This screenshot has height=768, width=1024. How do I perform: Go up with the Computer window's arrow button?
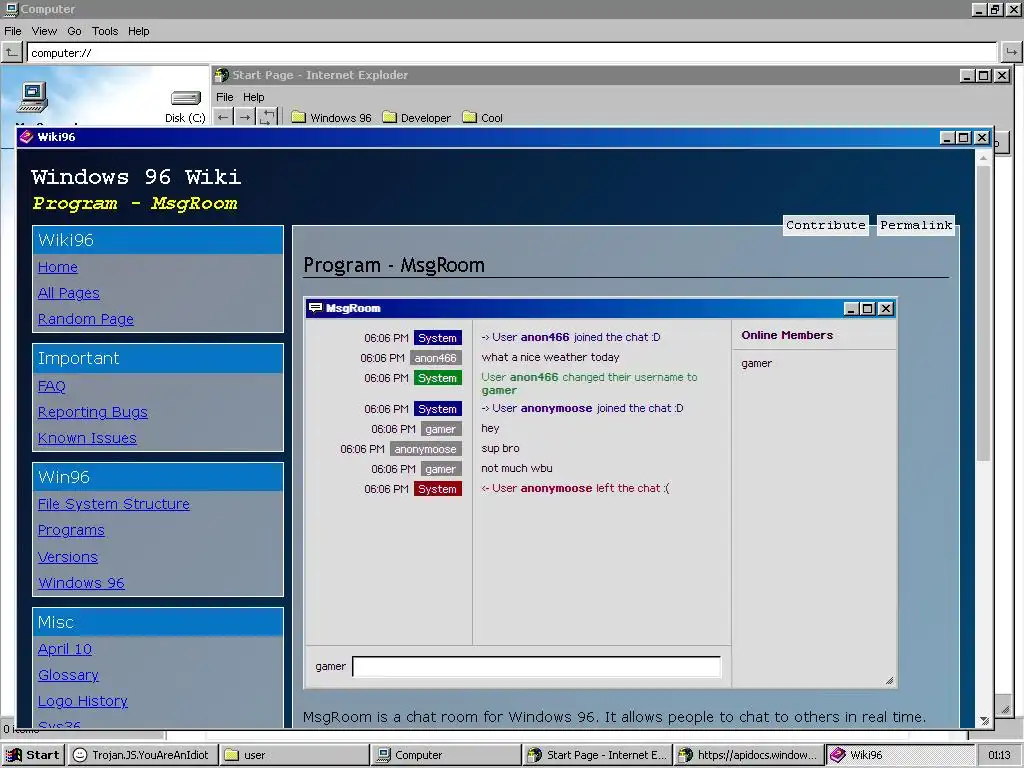(x=11, y=52)
